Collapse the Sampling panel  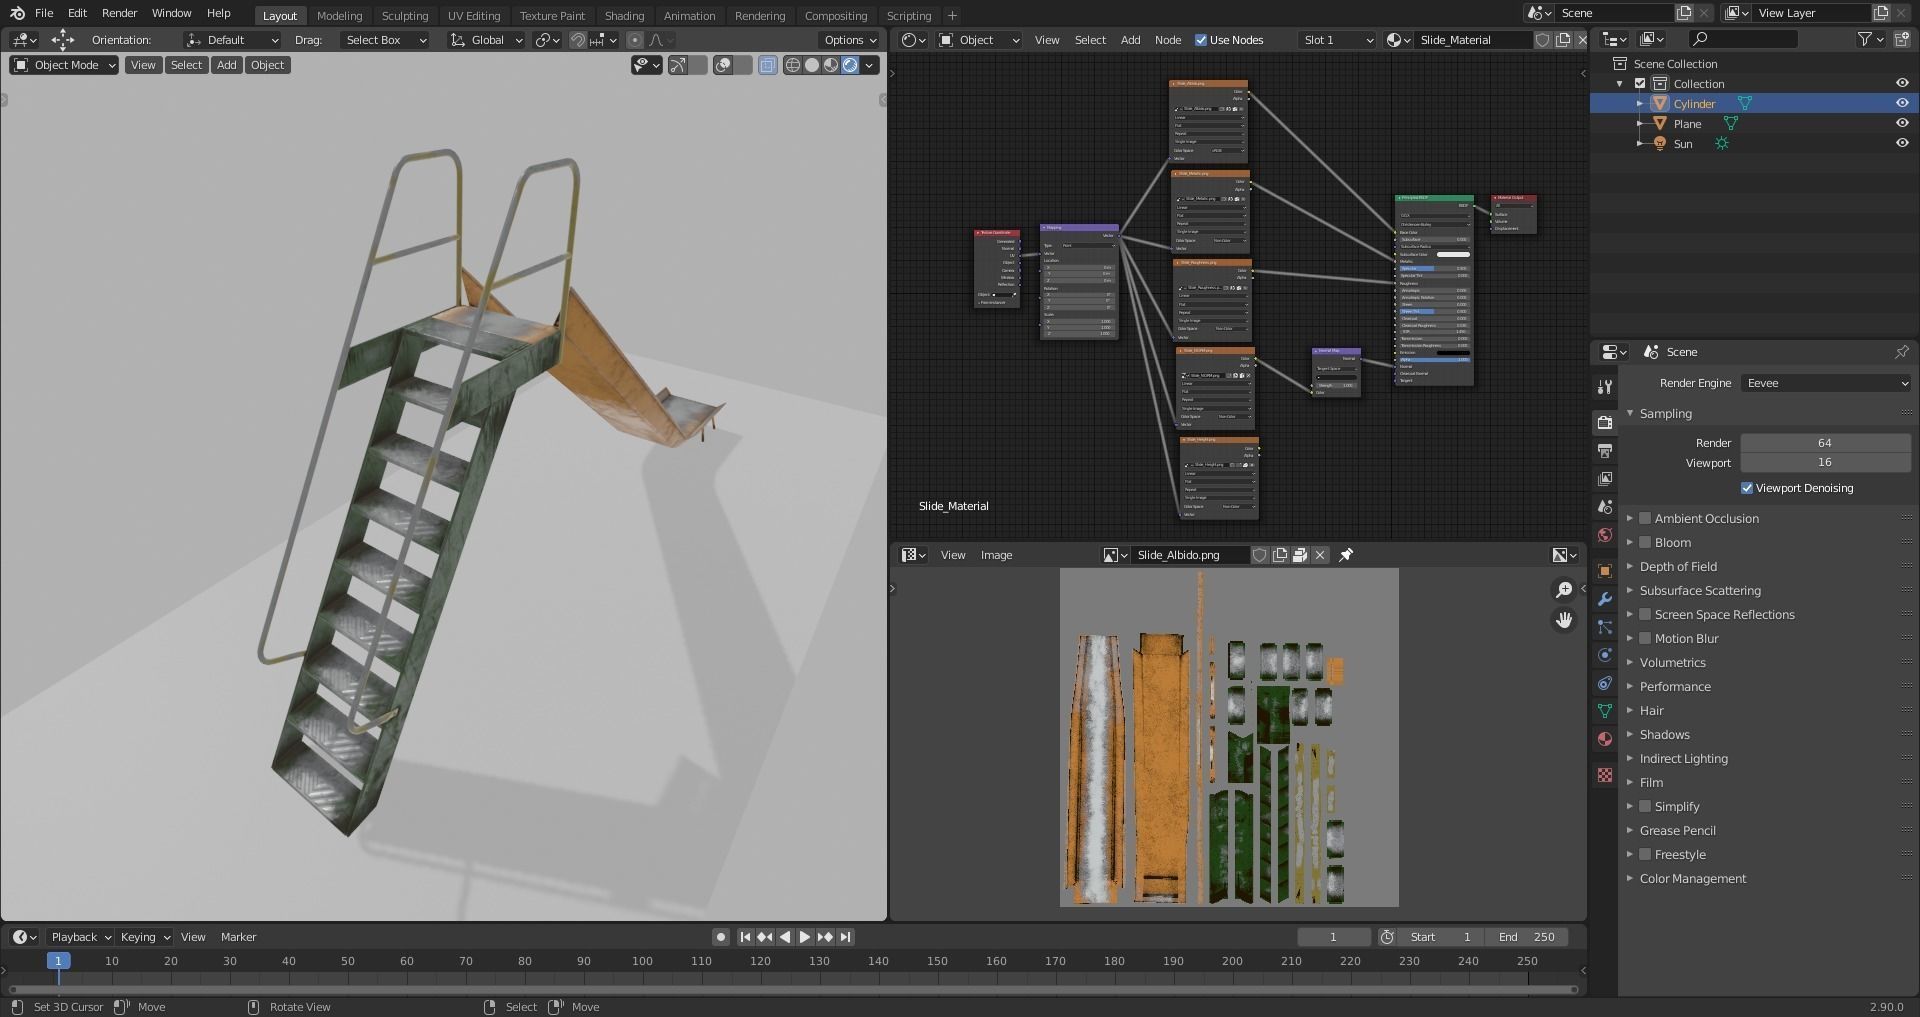point(1665,413)
